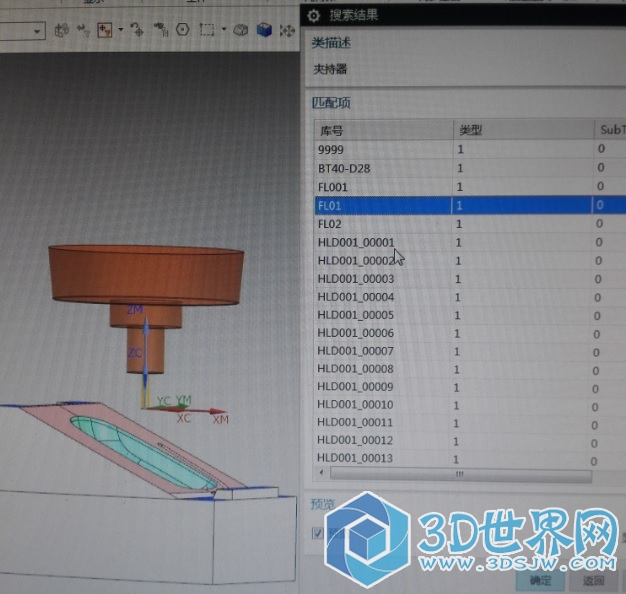Image resolution: width=626 pixels, height=594 pixels.
Task: Select holder row HLD001_00013
Action: point(470,458)
